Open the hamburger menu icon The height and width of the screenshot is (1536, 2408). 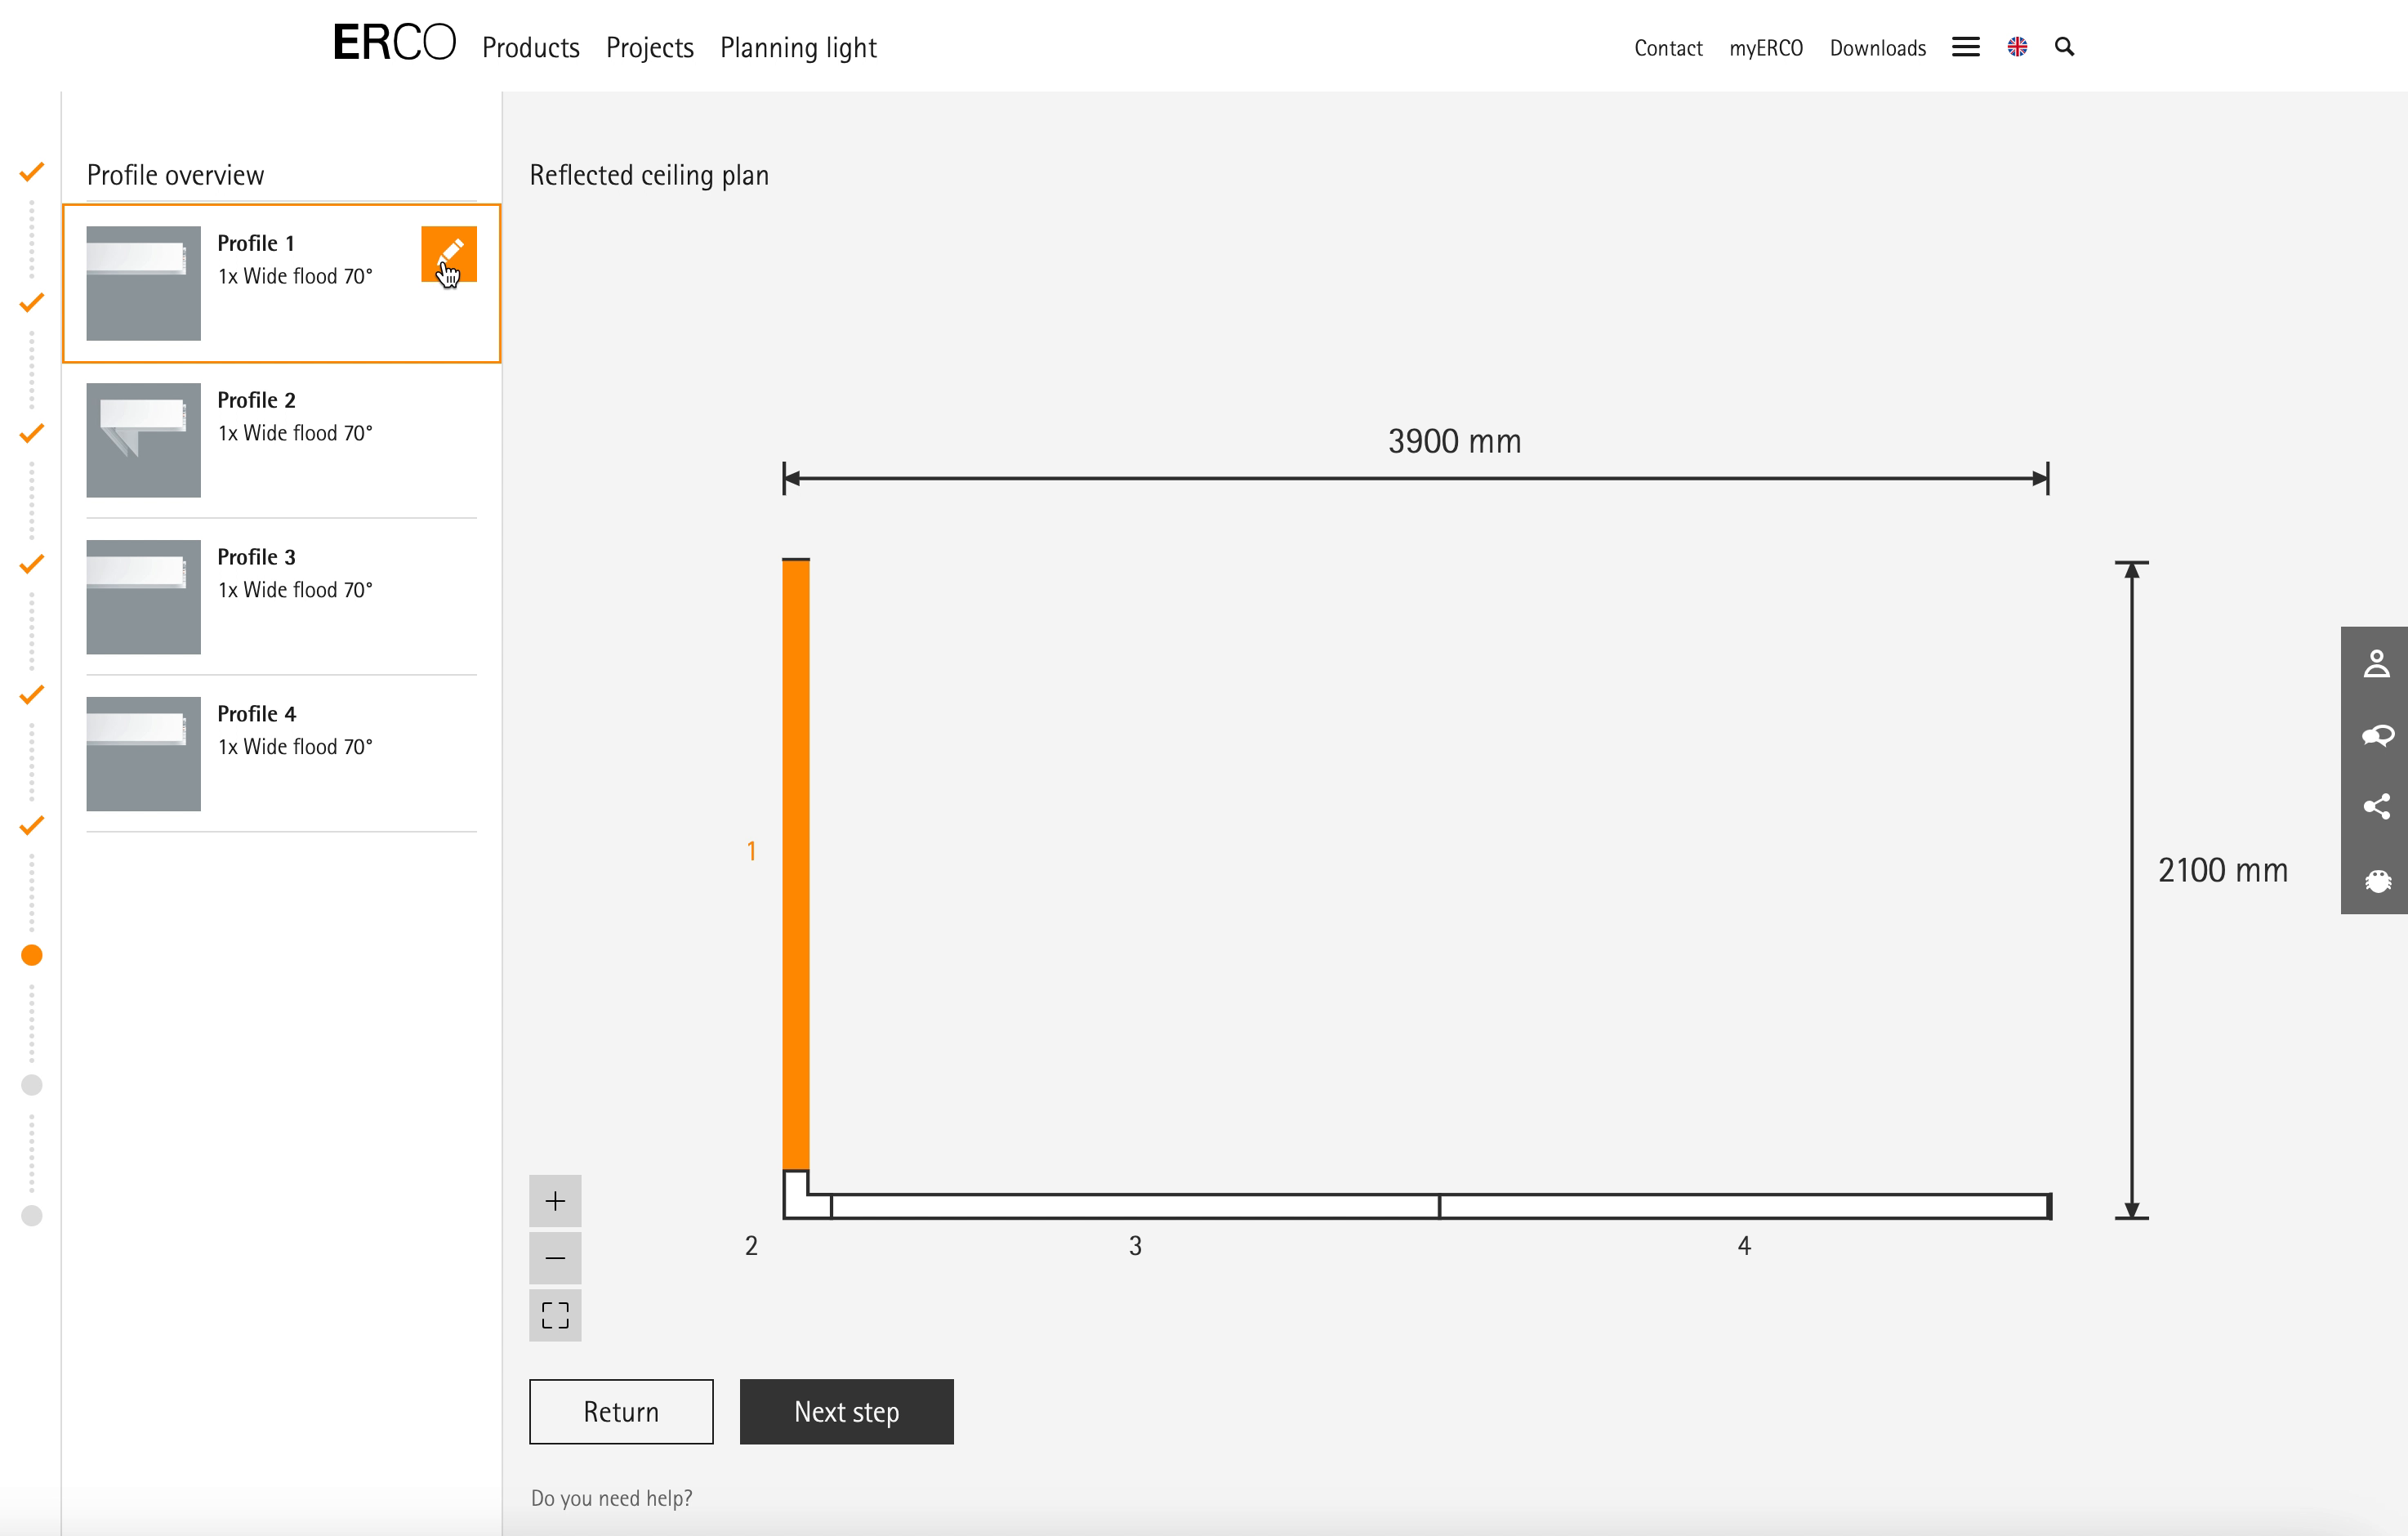pyautogui.click(x=1965, y=47)
